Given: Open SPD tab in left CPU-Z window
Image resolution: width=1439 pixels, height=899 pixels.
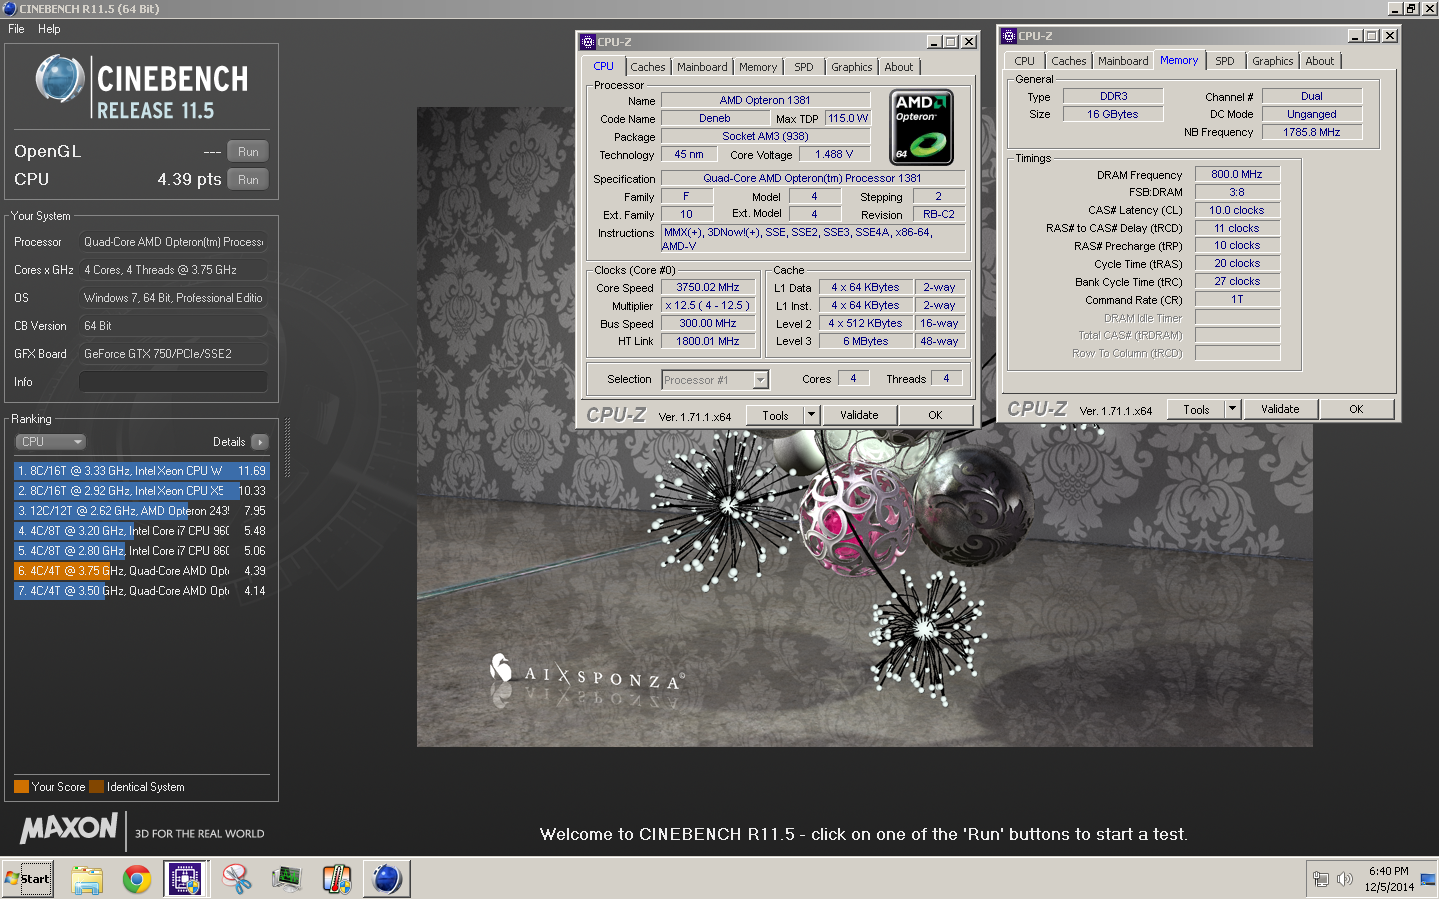Looking at the screenshot, I should (804, 67).
